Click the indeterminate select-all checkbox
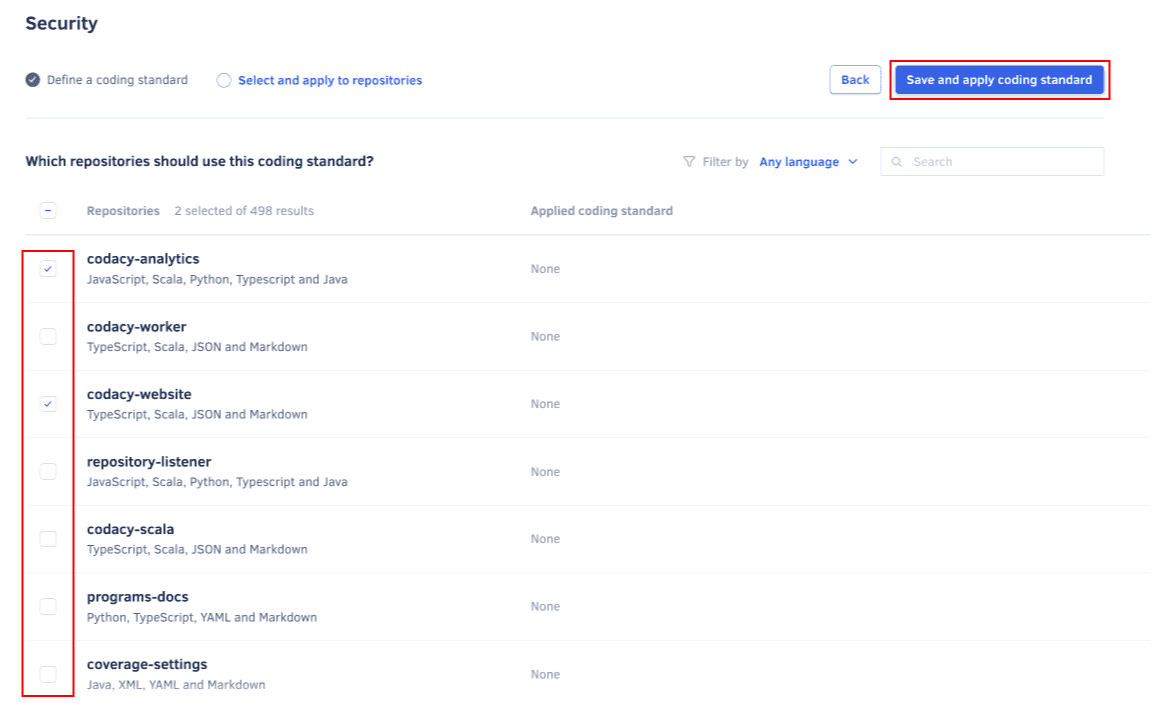 [x=47, y=210]
